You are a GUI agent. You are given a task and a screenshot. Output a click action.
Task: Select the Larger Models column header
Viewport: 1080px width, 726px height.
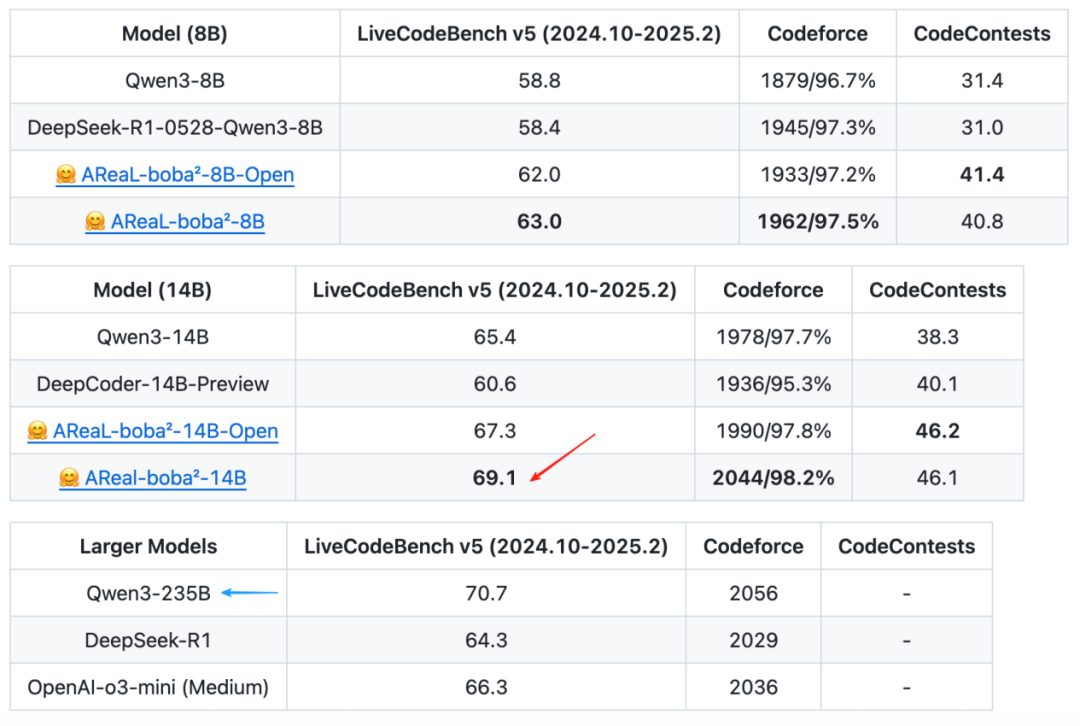pos(148,546)
